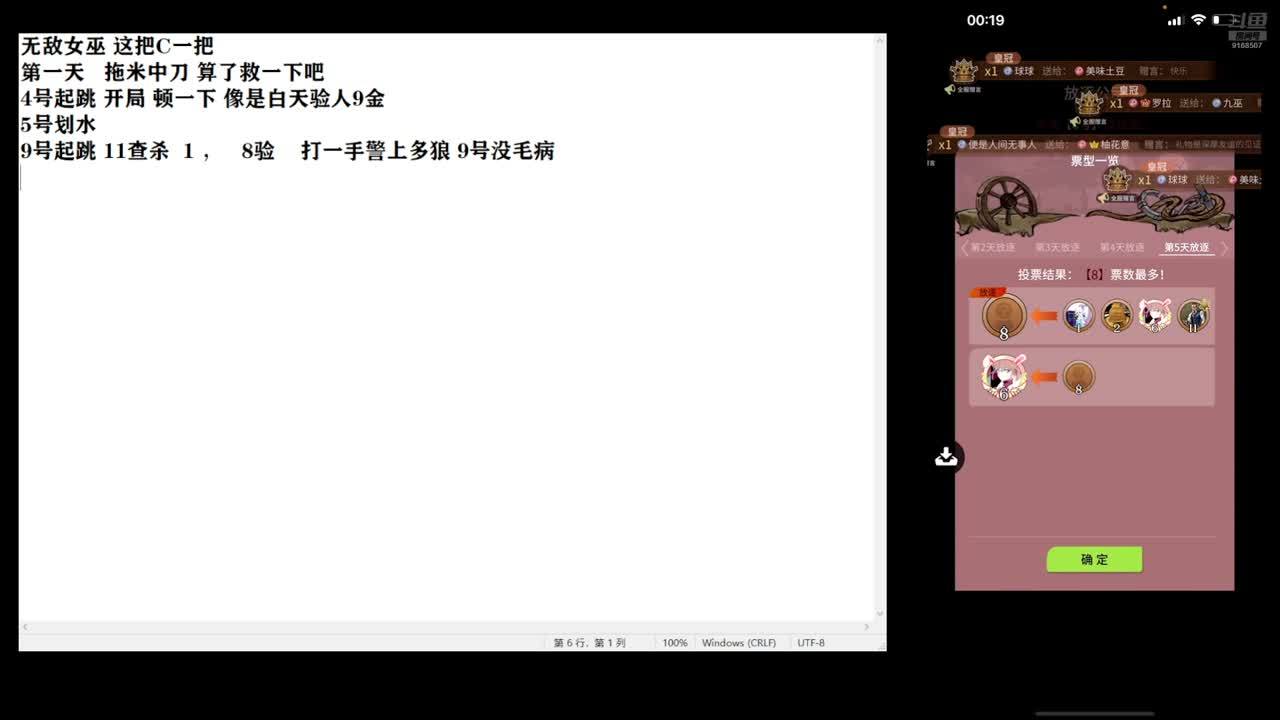Viewport: 1280px width, 720px height.
Task: Click the 100% zoom status bar entry
Action: [675, 643]
